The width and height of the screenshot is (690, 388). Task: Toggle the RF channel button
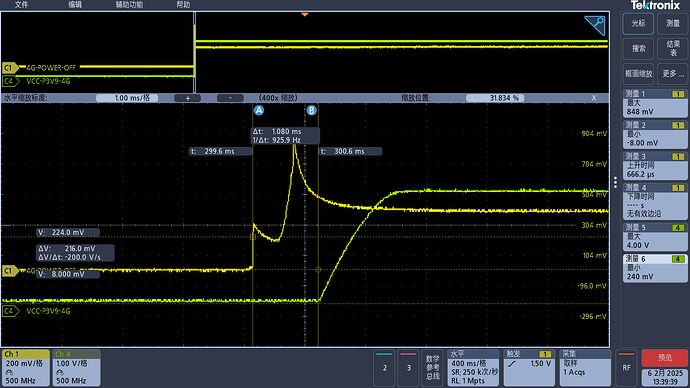[626, 368]
